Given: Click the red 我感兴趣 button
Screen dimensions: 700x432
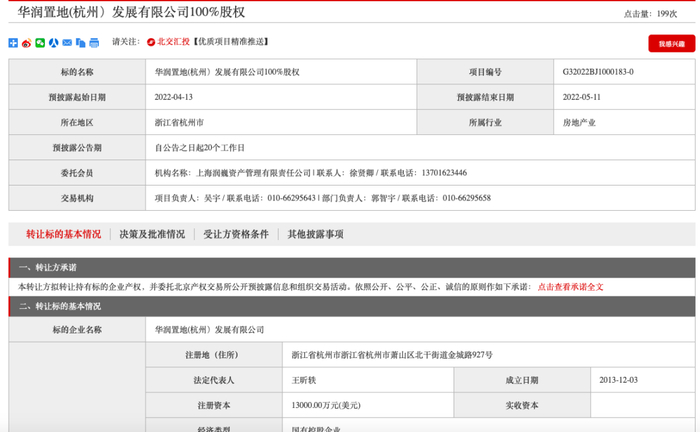Looking at the screenshot, I should coord(671,43).
